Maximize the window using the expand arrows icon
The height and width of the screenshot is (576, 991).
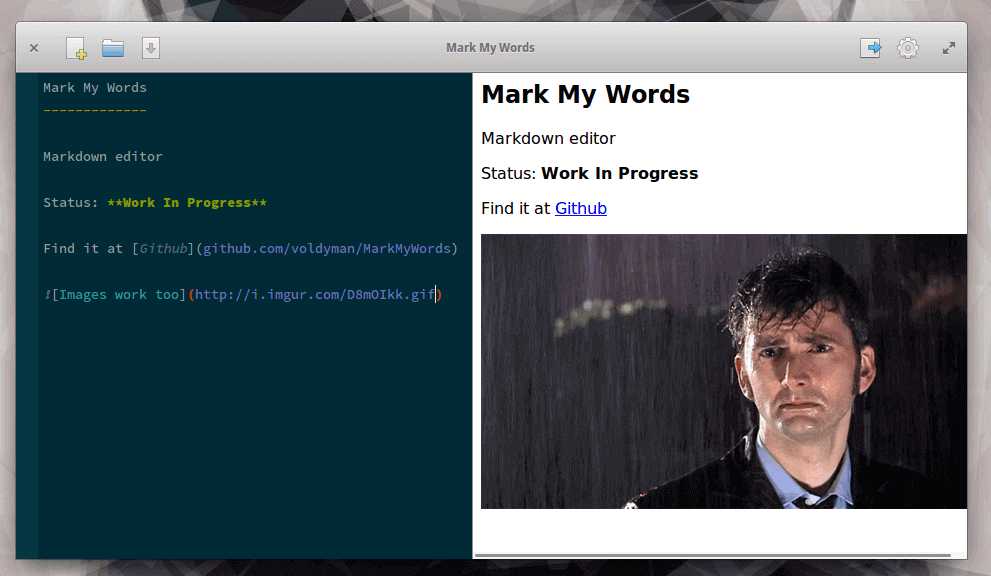(x=948, y=48)
